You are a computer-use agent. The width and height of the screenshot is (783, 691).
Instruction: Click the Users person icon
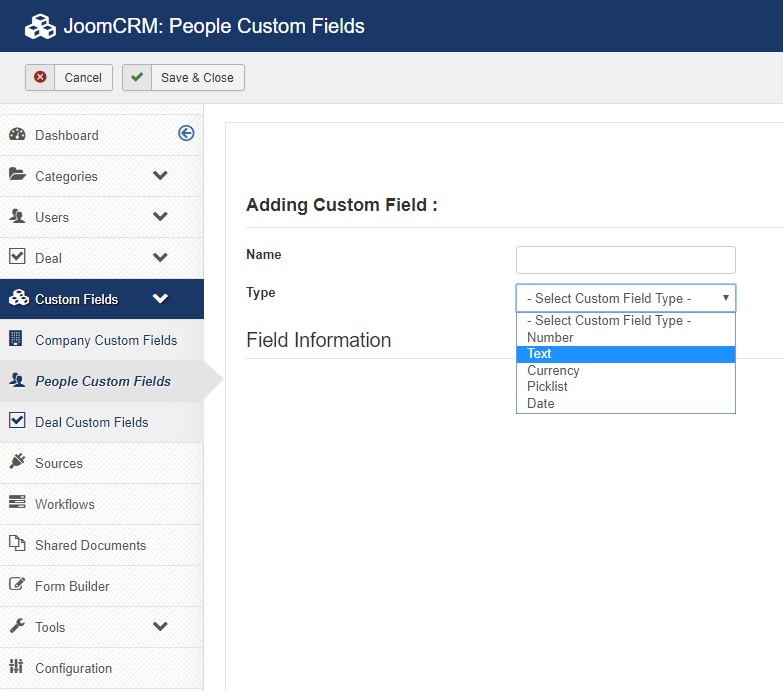[x=17, y=216]
